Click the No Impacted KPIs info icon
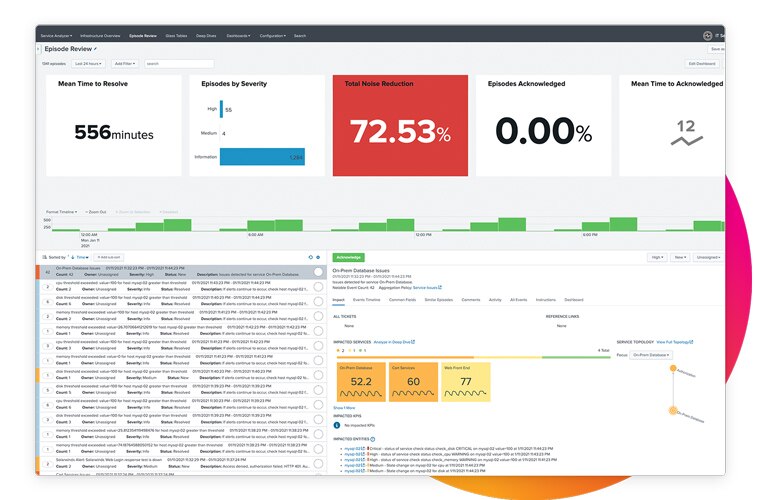 point(337,424)
